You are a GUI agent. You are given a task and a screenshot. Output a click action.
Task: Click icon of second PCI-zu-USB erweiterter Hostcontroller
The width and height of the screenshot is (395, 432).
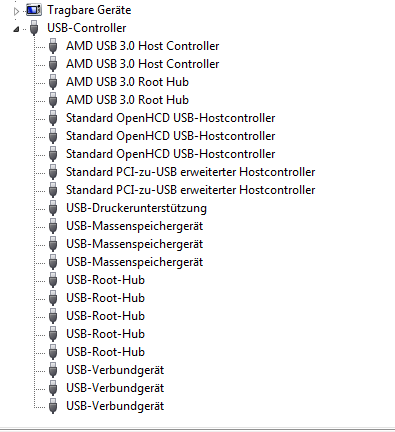click(x=53, y=190)
